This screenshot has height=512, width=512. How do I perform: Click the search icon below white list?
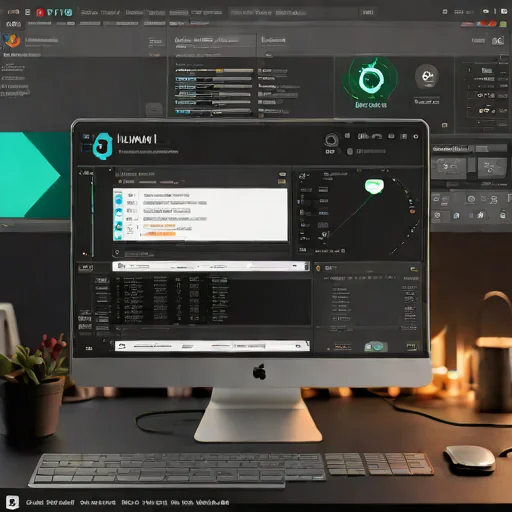(x=117, y=252)
